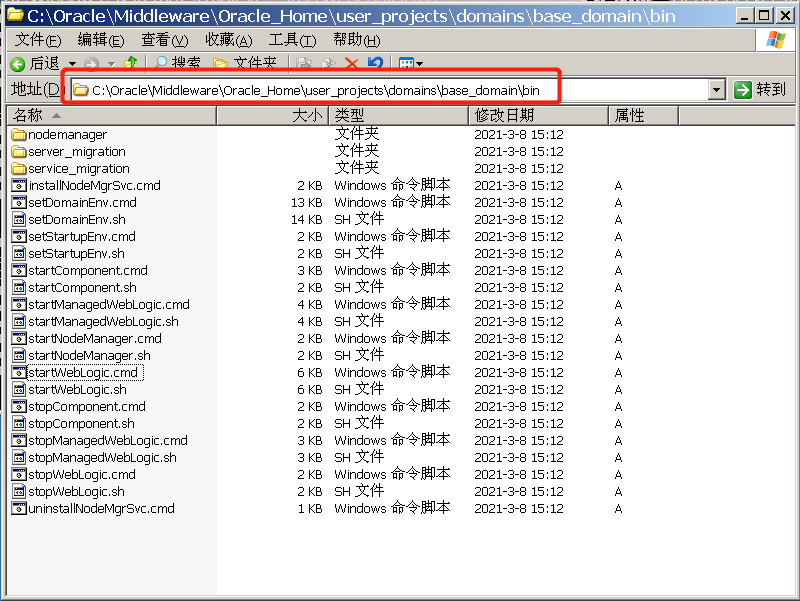
Task: Select file name stopWebLogic.cmd
Action: 82,474
